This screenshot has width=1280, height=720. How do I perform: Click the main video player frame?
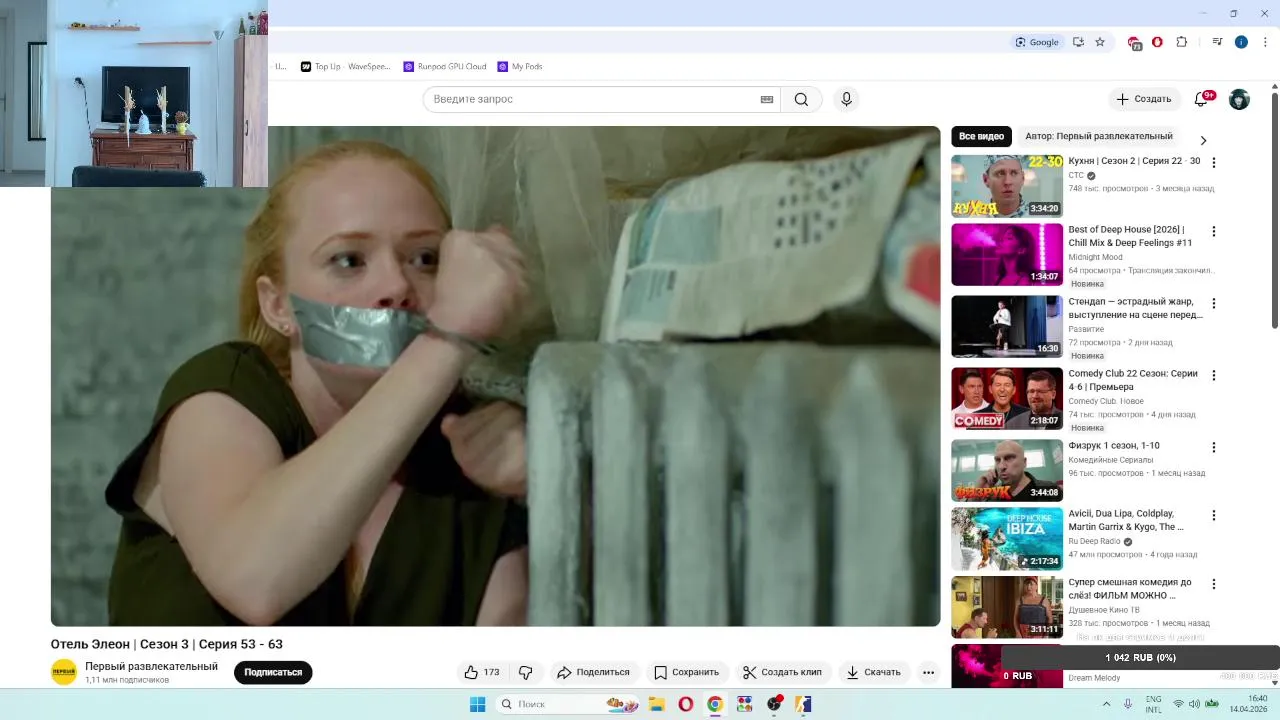(x=495, y=376)
